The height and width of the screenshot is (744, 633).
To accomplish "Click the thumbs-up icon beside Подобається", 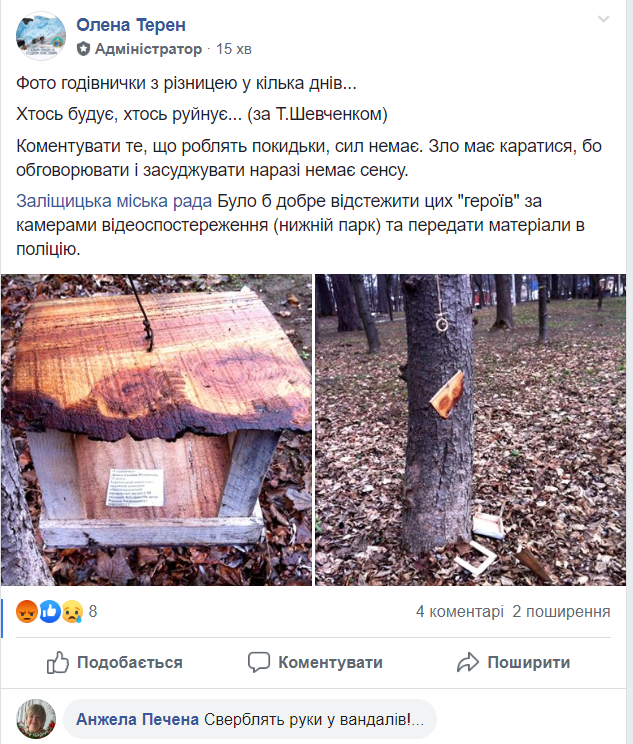I will [x=58, y=662].
